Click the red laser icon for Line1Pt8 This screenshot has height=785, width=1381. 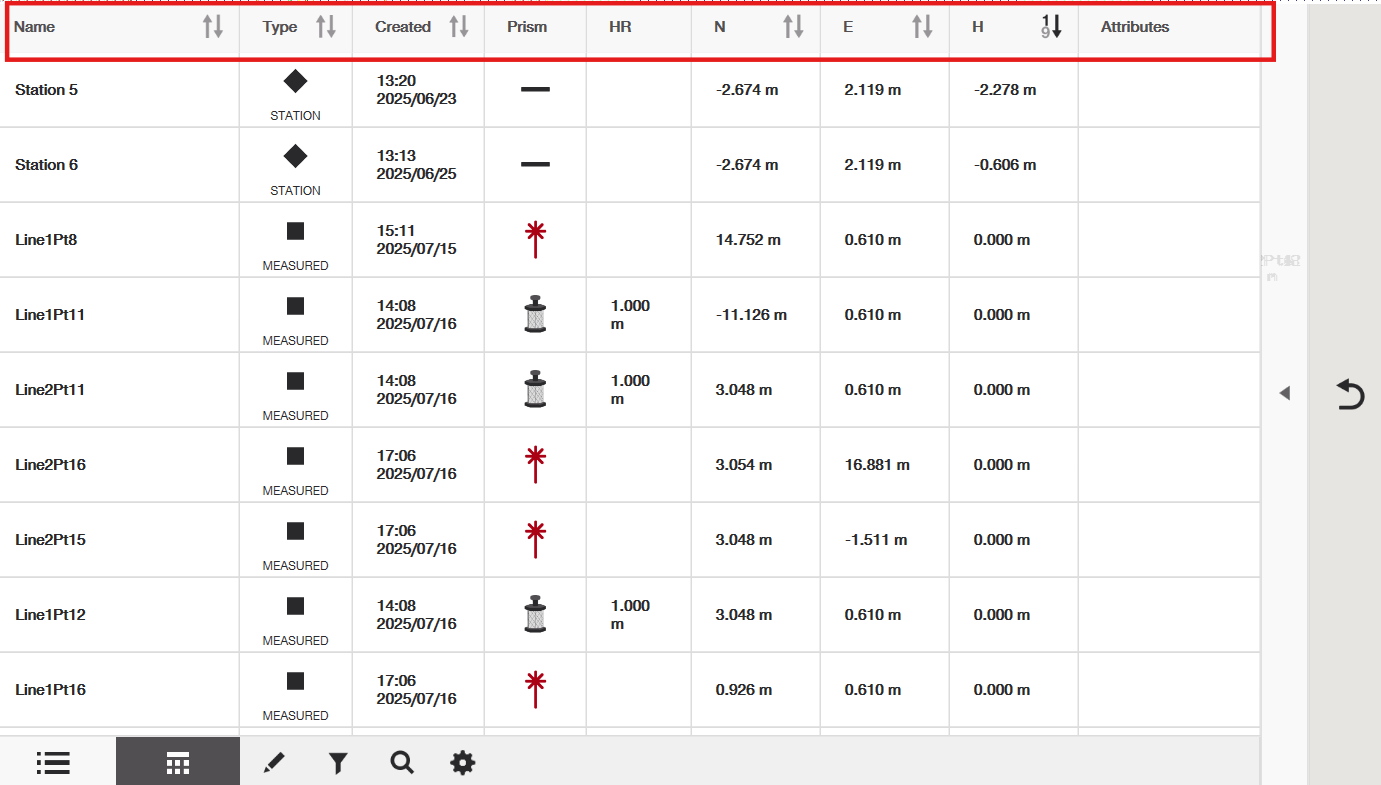click(535, 240)
